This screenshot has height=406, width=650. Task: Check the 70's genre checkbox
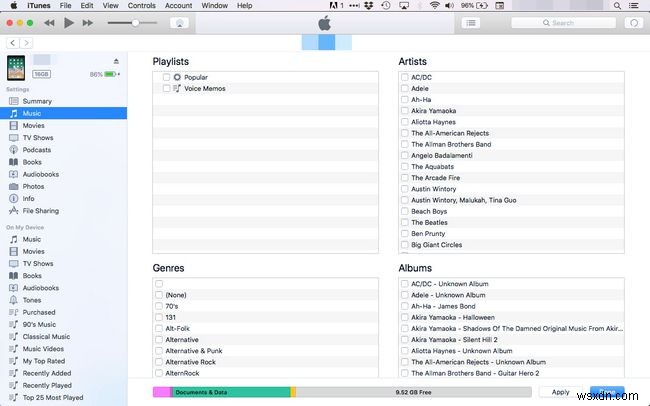158,306
